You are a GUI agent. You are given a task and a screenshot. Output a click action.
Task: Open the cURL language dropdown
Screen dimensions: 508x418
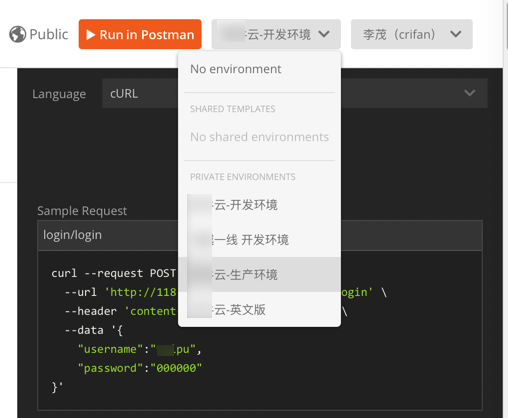pos(295,93)
